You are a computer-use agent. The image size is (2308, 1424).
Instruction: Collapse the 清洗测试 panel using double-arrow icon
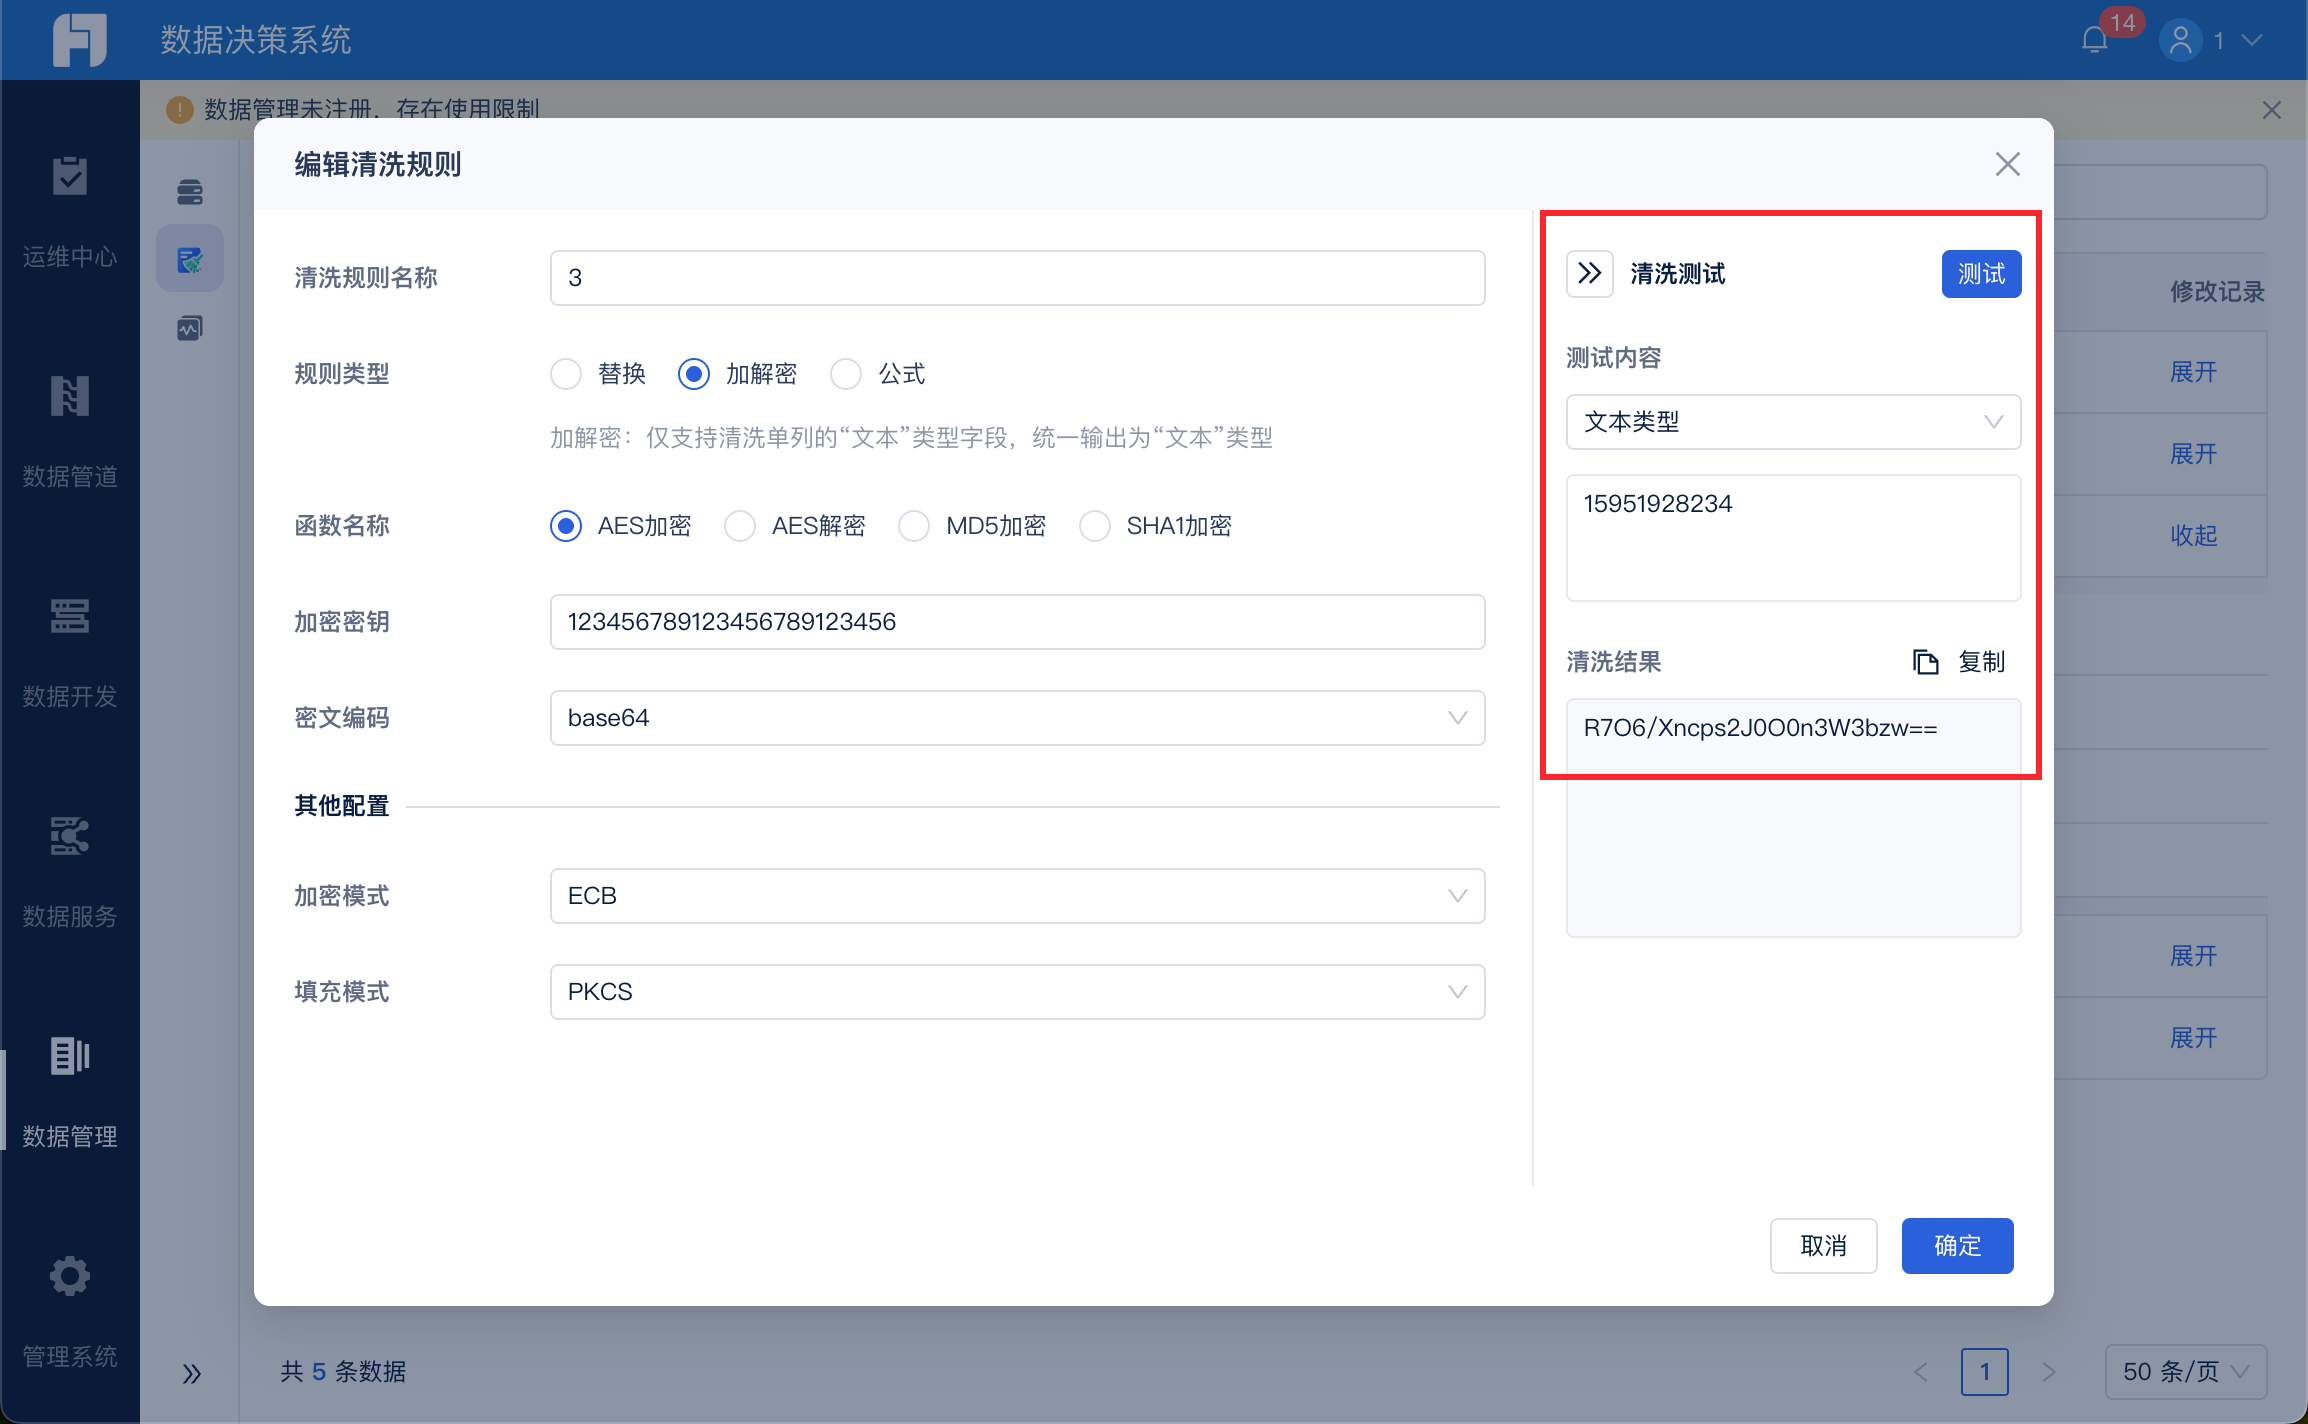[1589, 273]
